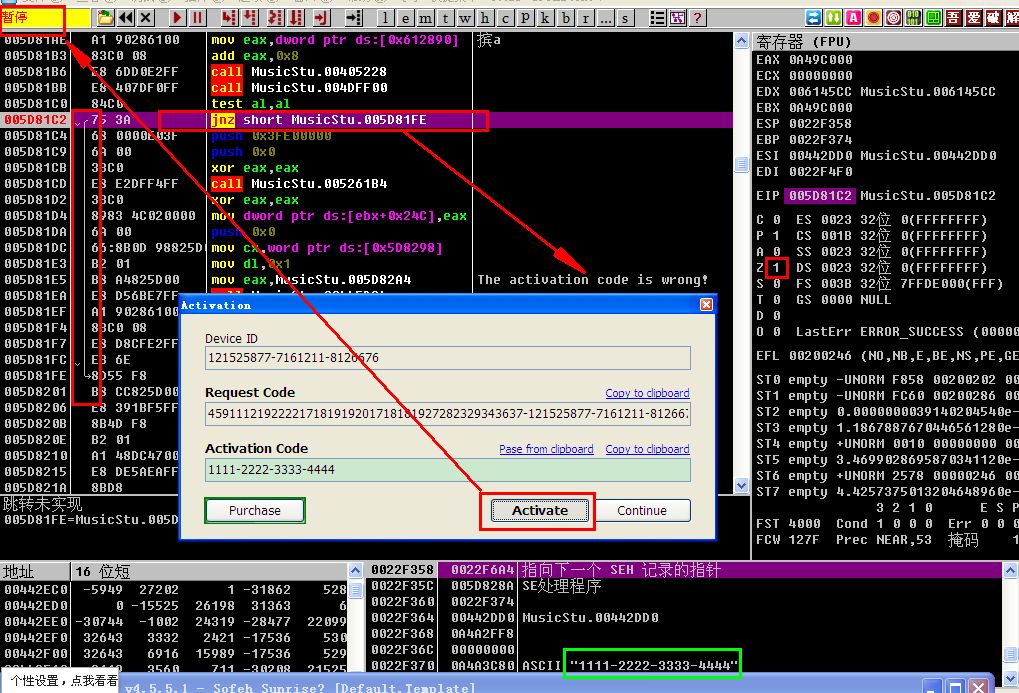Open Source window via the S button
This screenshot has height=693, width=1019.
pyautogui.click(x=625, y=18)
